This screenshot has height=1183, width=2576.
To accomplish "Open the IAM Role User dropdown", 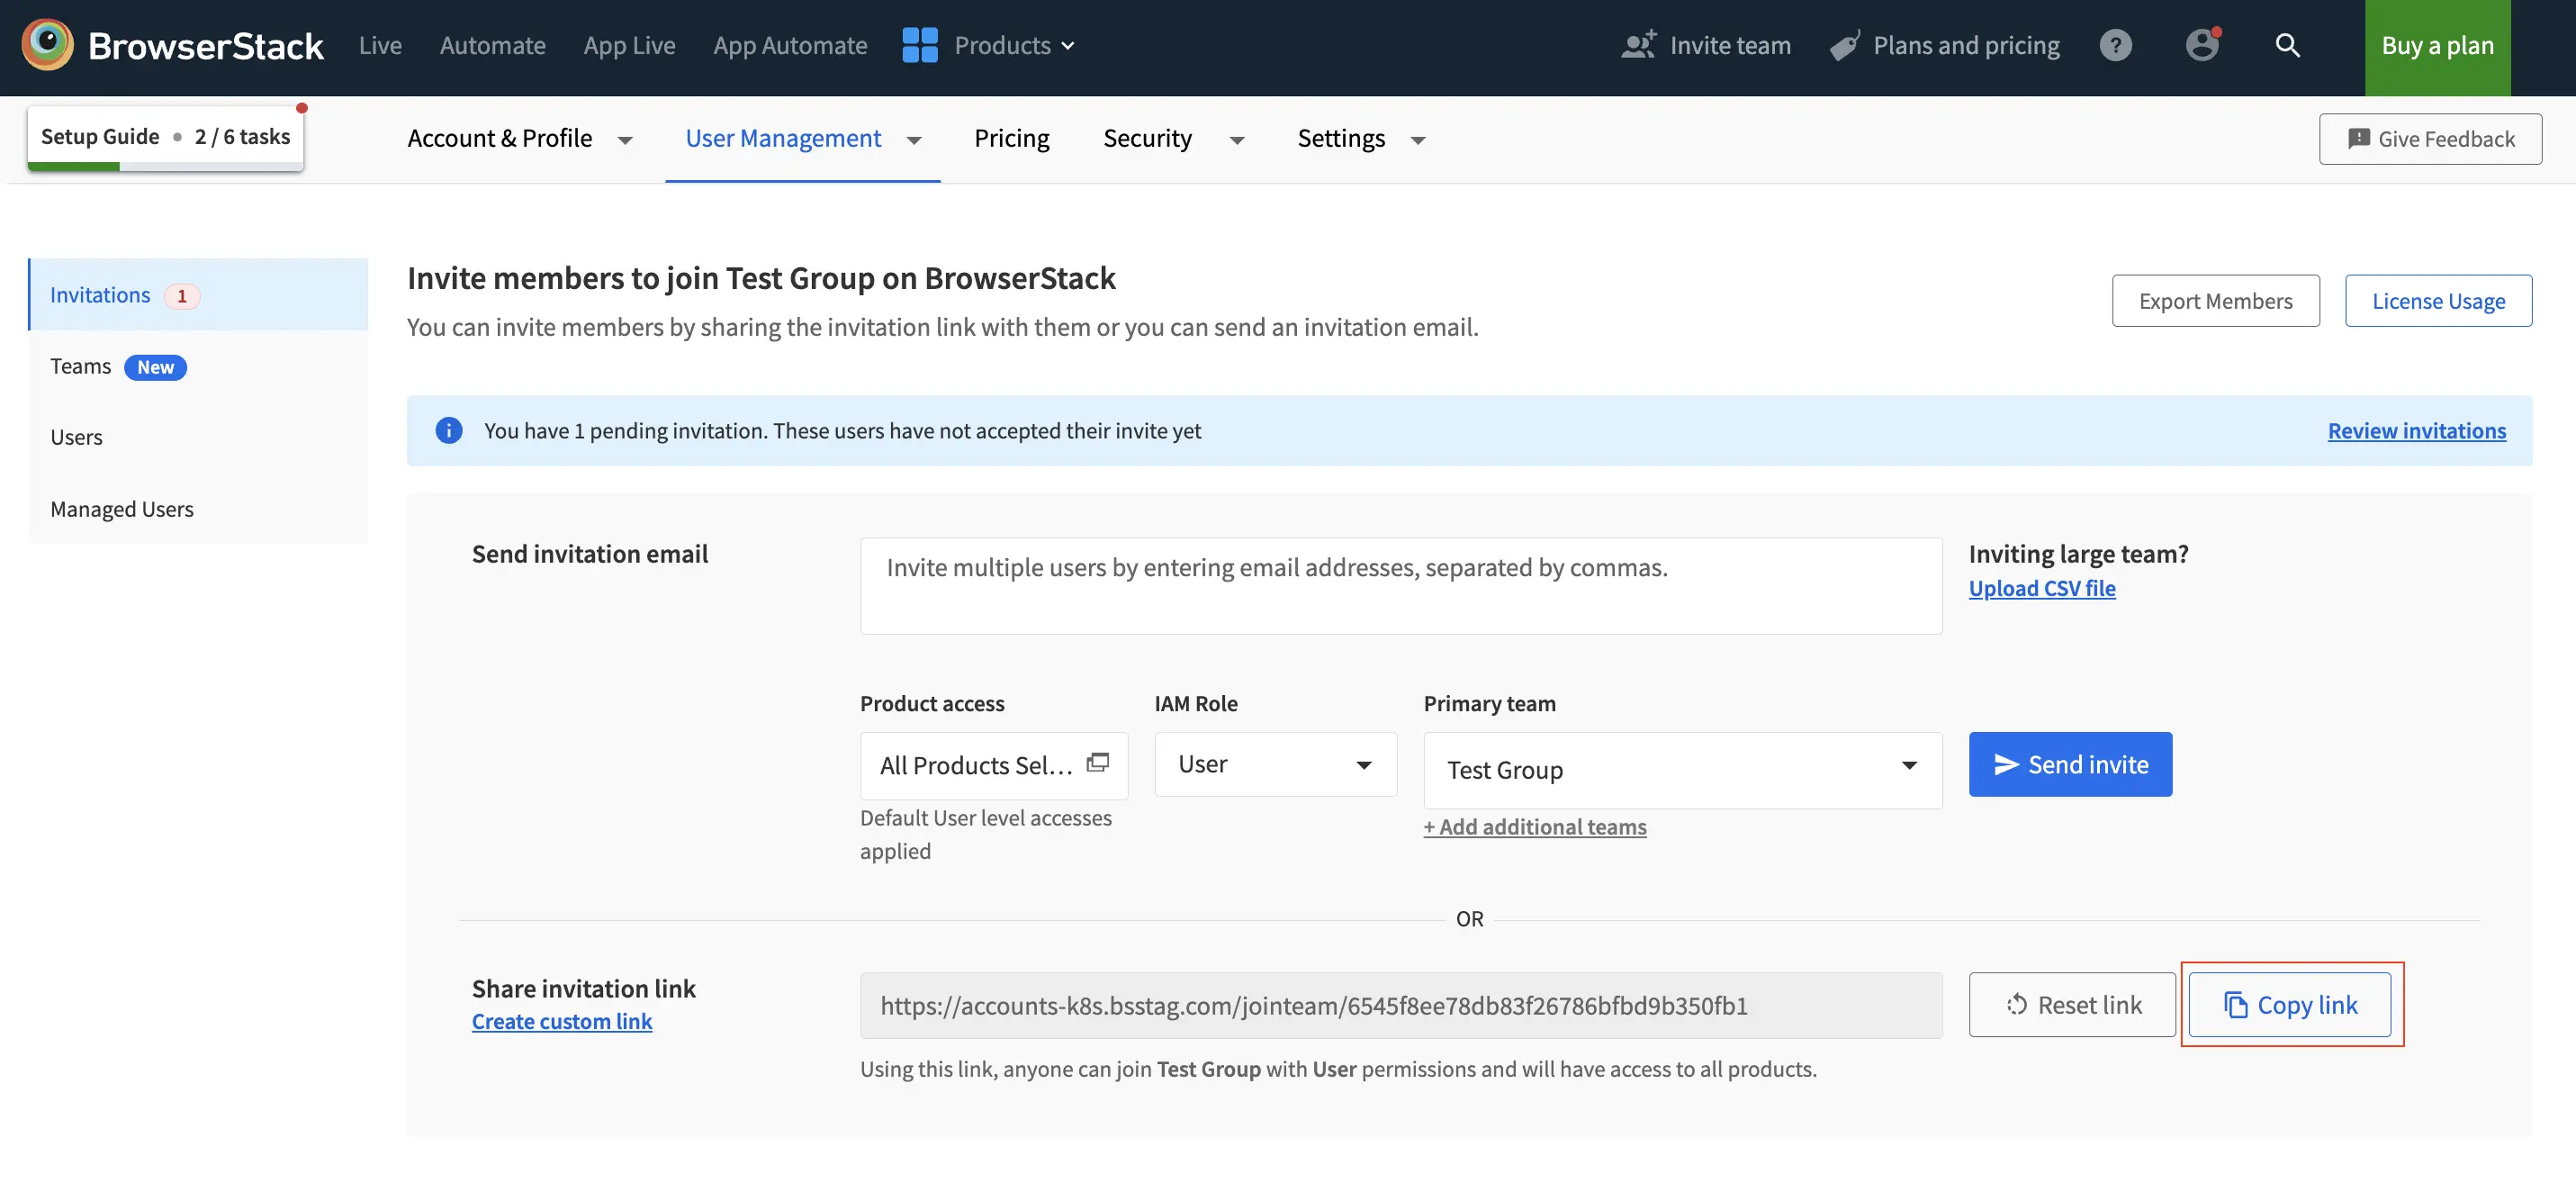I will tap(1275, 765).
